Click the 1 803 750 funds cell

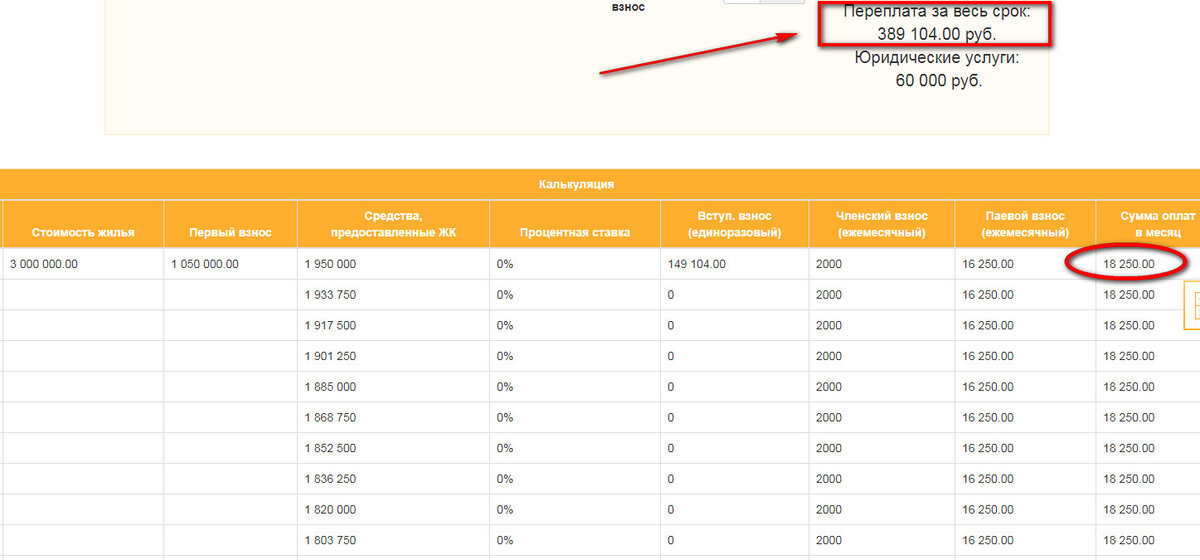pos(393,541)
